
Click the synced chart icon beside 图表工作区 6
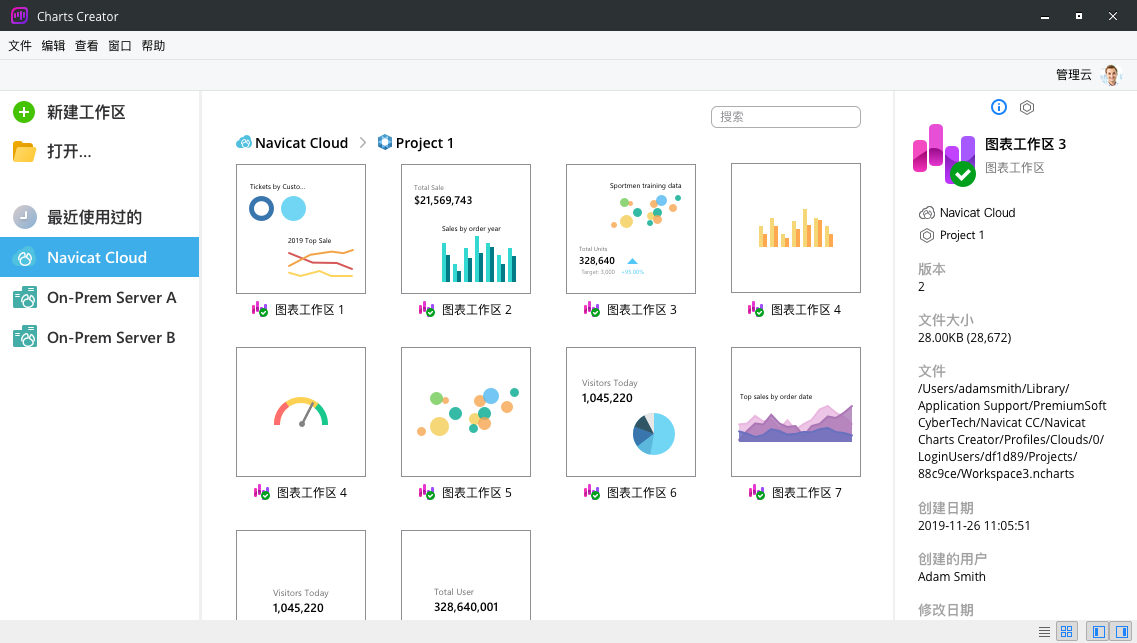(x=592, y=492)
